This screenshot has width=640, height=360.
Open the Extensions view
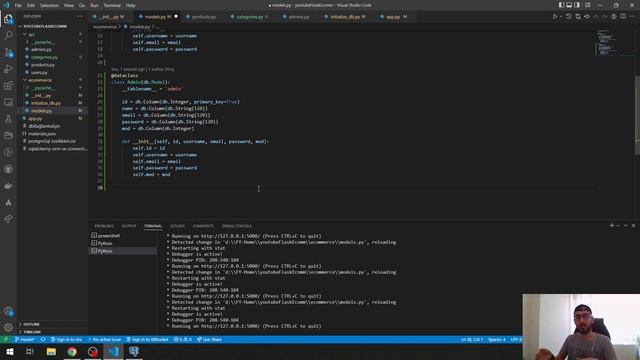point(8,86)
